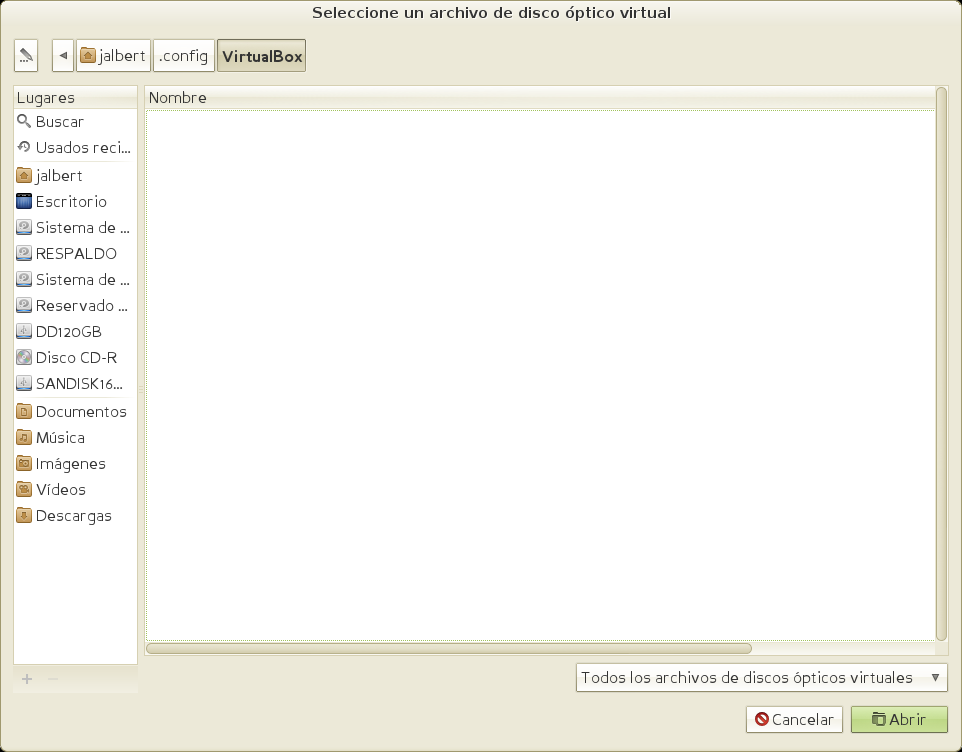The height and width of the screenshot is (752, 962).
Task: Go to the Música folder
Action: point(60,438)
